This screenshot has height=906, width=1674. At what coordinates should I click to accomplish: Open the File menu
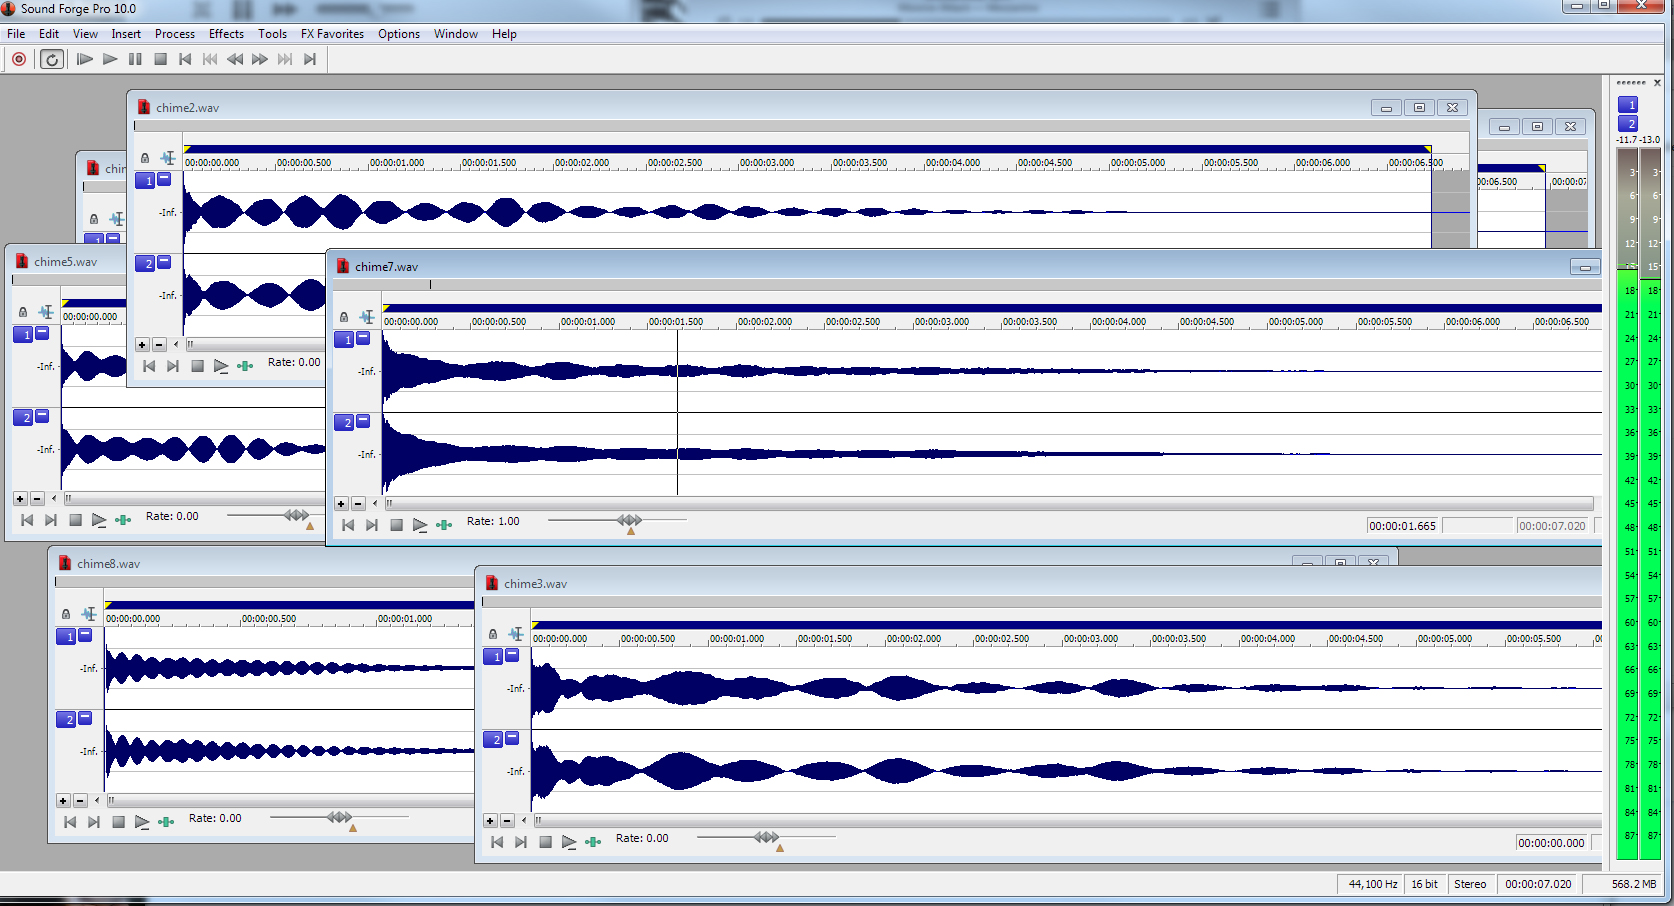coord(16,34)
